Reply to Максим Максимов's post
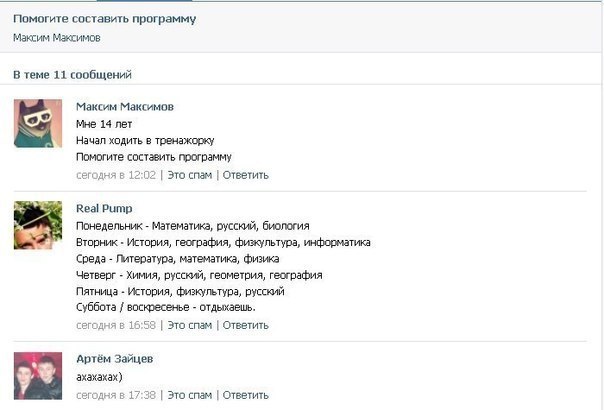Image resolution: width=604 pixels, height=410 pixels. click(x=245, y=175)
